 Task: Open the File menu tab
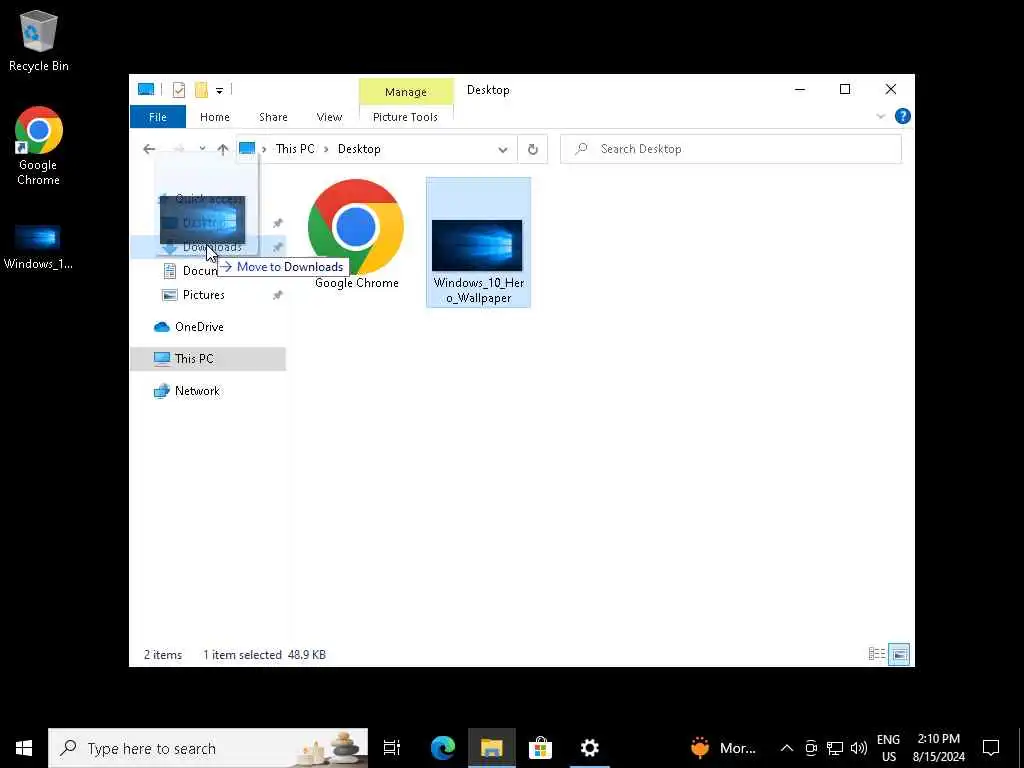point(157,117)
